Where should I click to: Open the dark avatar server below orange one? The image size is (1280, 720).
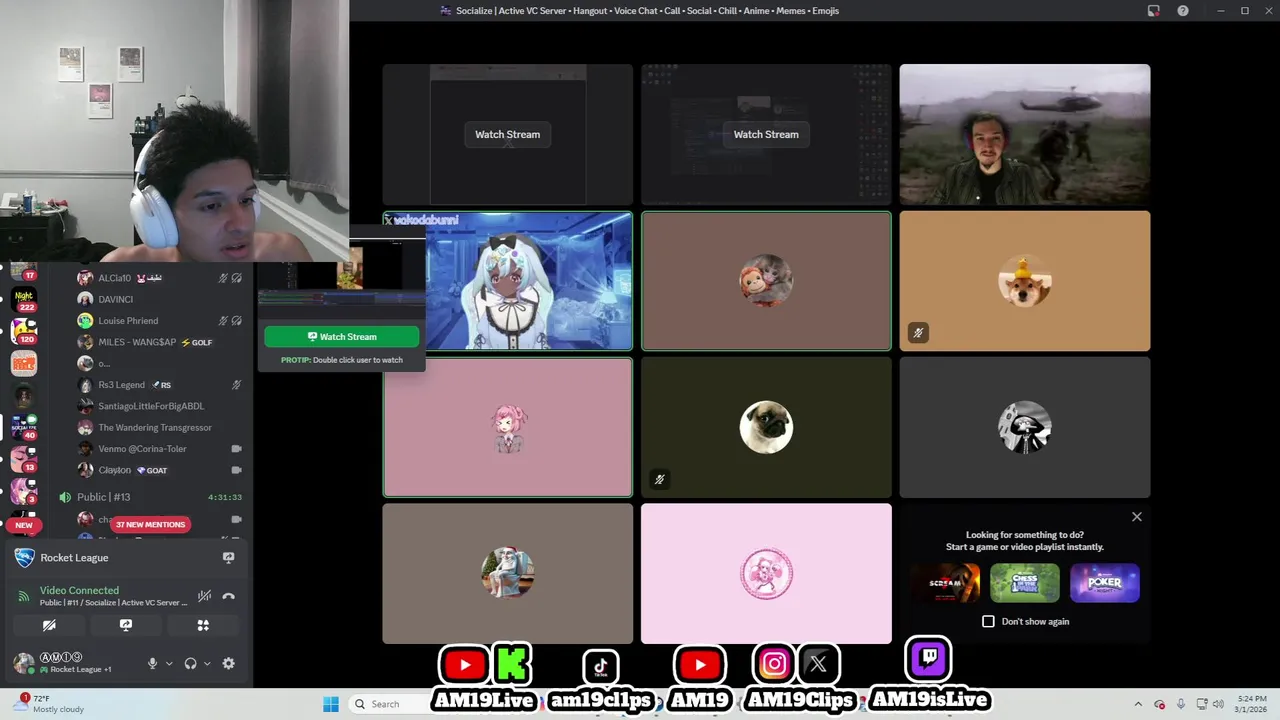pos(24,395)
